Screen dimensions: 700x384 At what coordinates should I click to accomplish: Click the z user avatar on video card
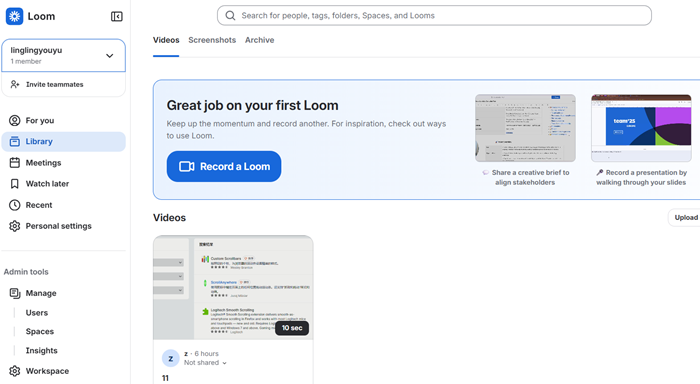pyautogui.click(x=171, y=358)
